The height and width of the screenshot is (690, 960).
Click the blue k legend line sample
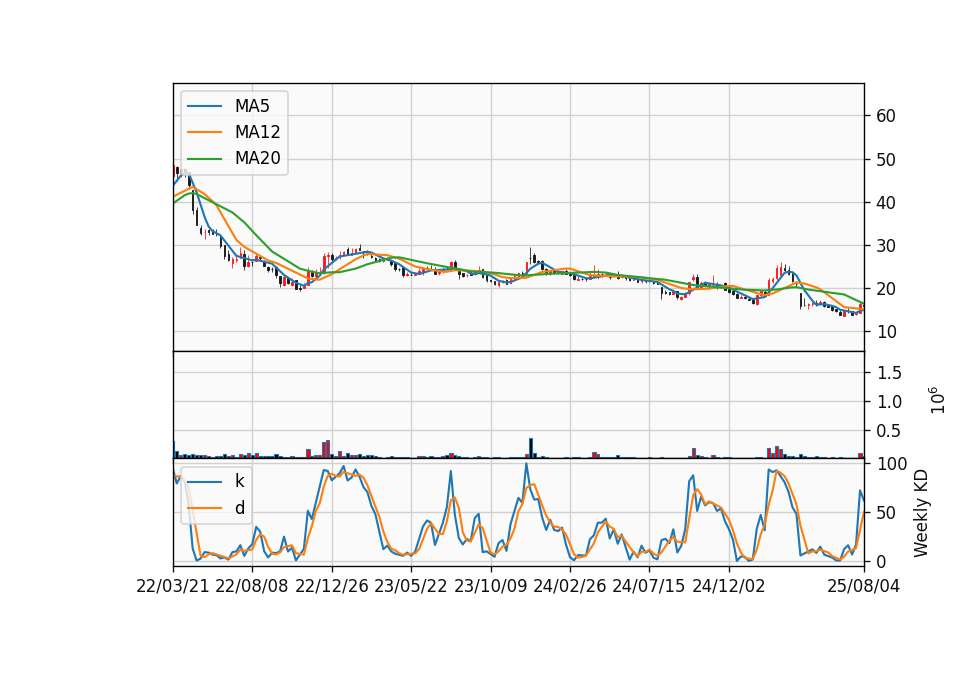(204, 482)
